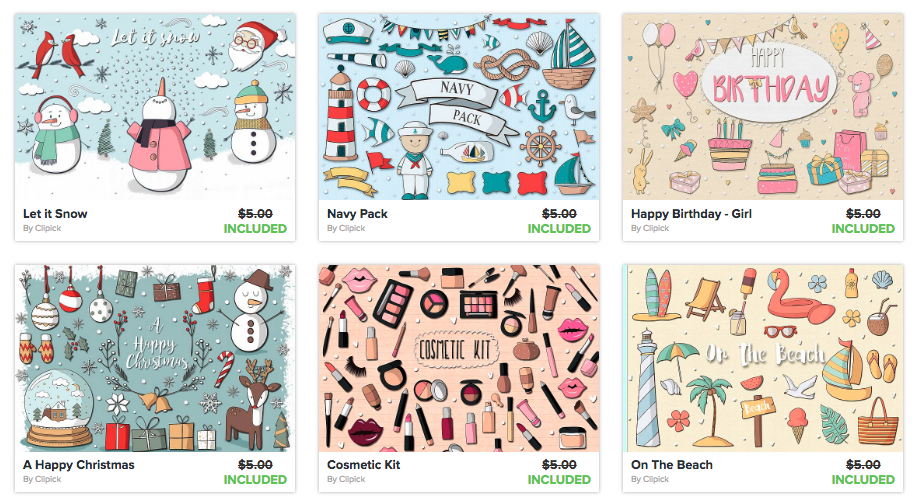This screenshot has width=914, height=500.
Task: Click the Navy Pack title link
Action: click(x=357, y=214)
